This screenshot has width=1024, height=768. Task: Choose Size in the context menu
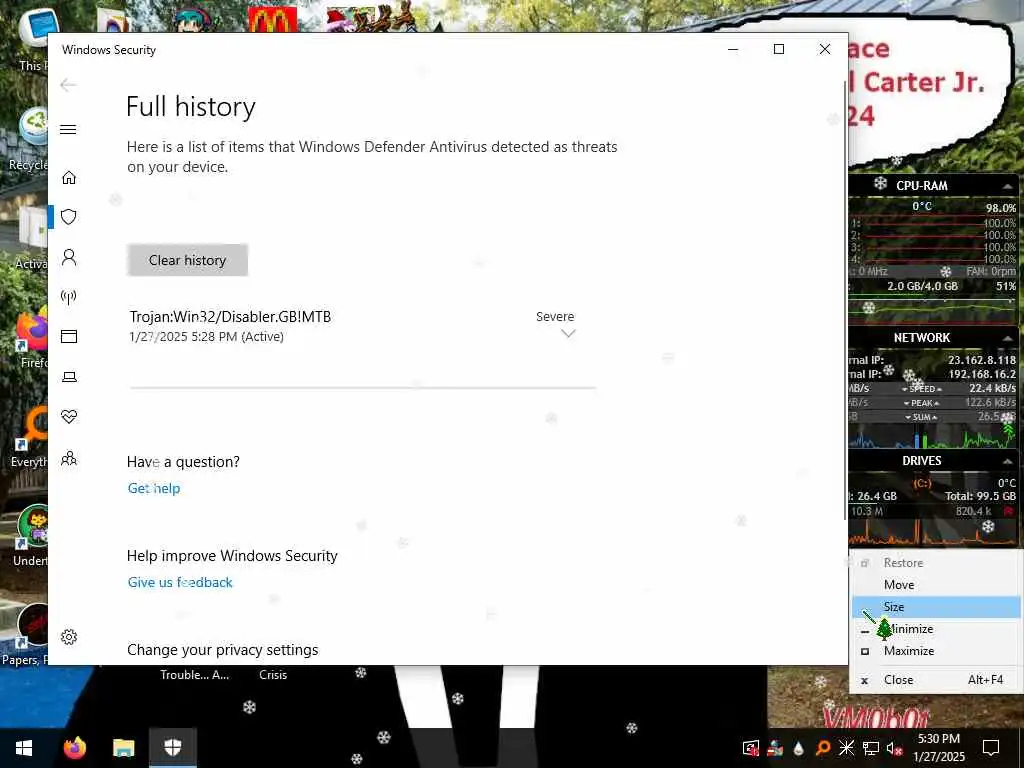[x=935, y=607]
